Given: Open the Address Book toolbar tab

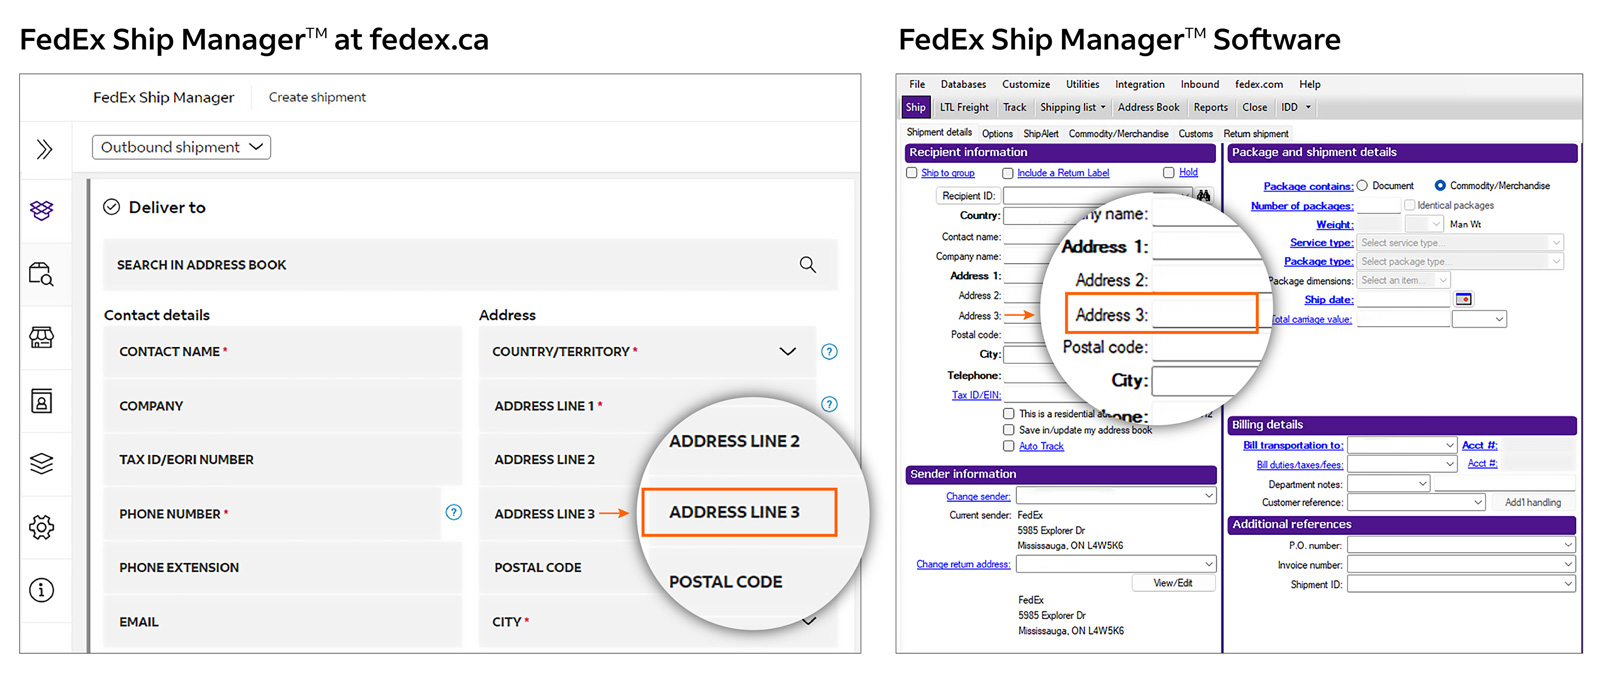Looking at the screenshot, I should (1148, 107).
